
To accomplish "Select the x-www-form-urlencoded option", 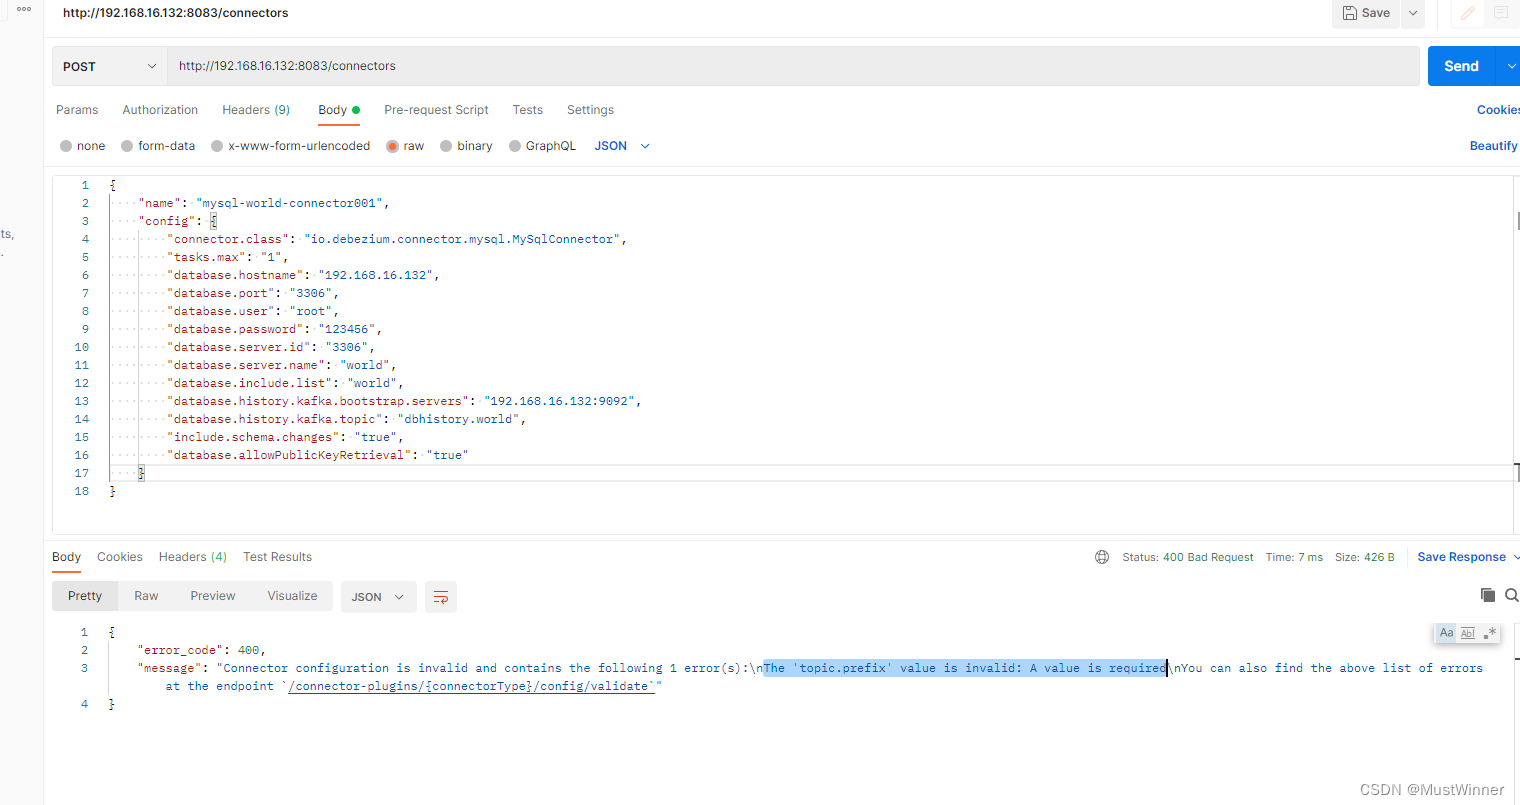I will (290, 146).
